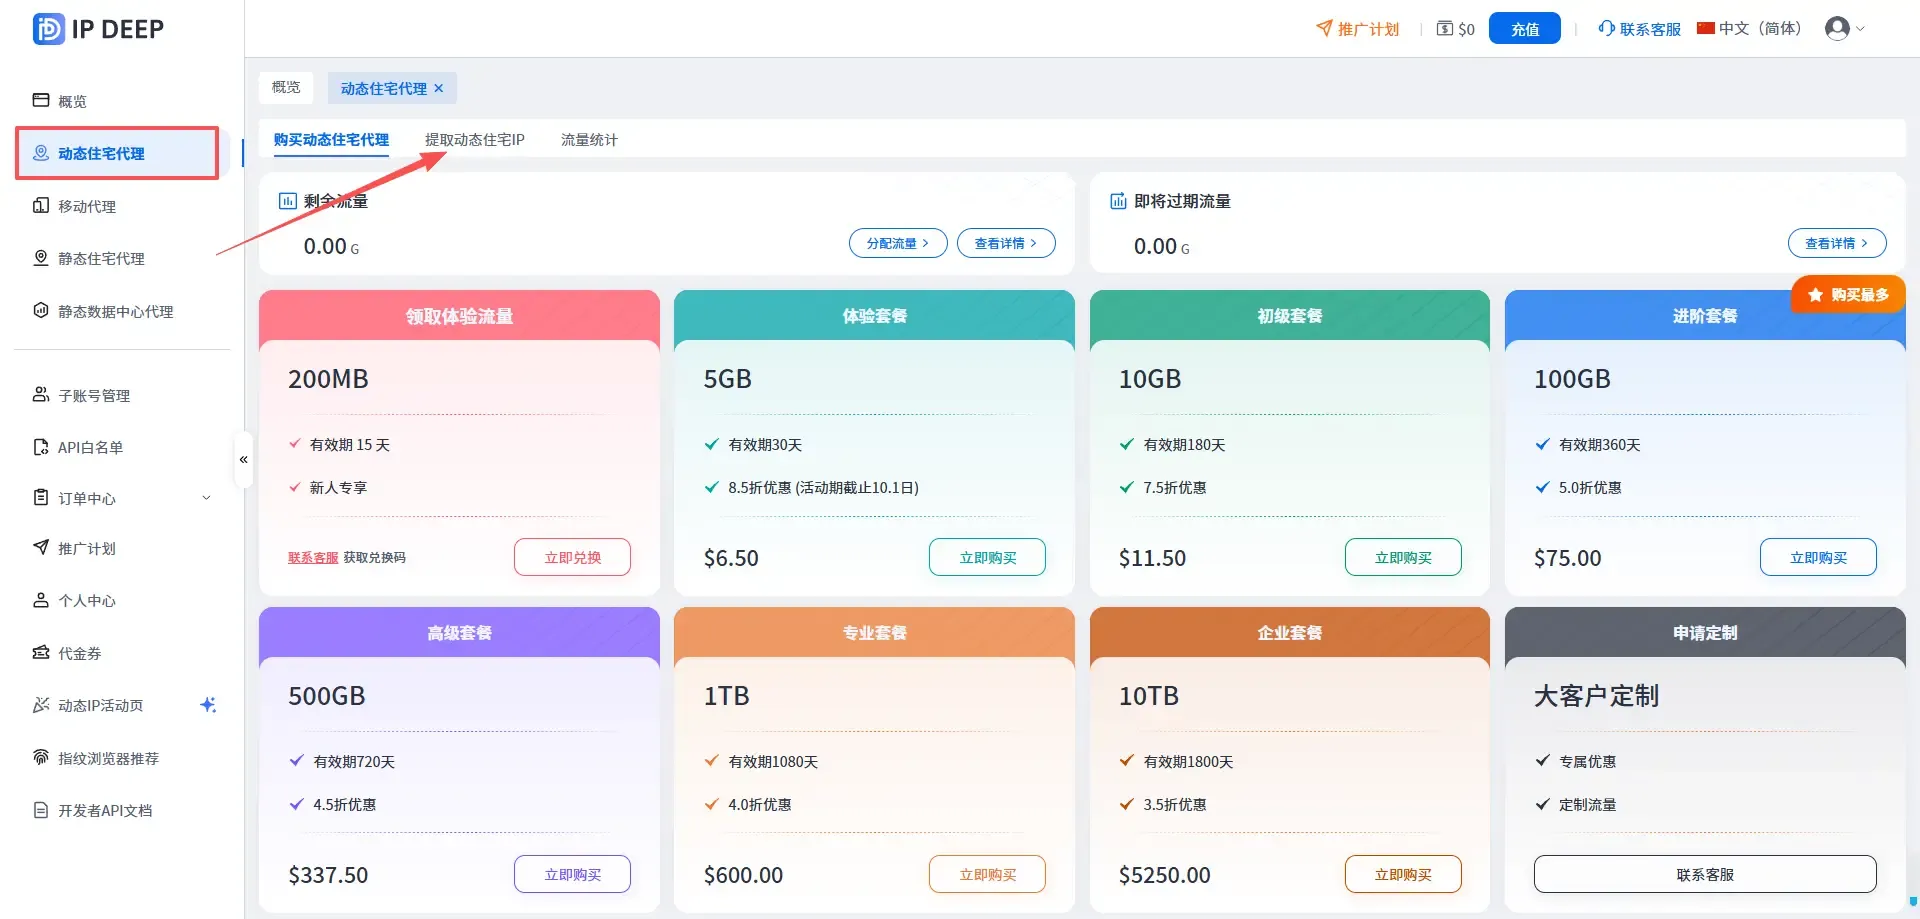Open the user avatar dropdown menu
1920x919 pixels.
[x=1845, y=29]
